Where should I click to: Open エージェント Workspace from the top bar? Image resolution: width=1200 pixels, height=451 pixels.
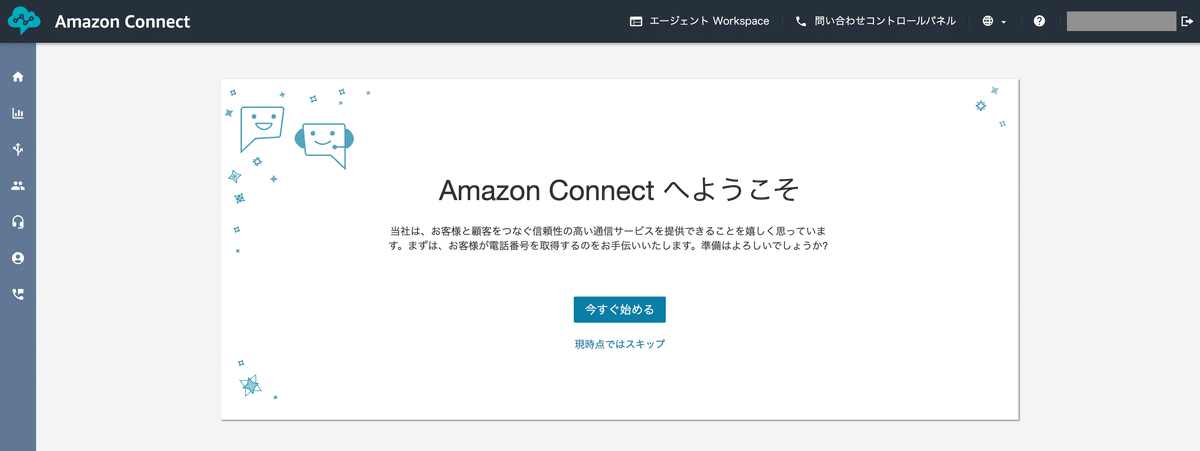(x=700, y=21)
